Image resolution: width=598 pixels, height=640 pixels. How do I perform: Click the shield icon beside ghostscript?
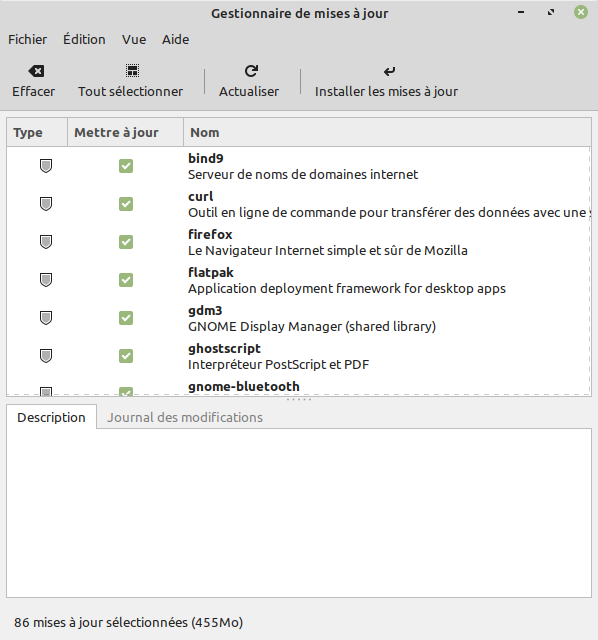46,356
